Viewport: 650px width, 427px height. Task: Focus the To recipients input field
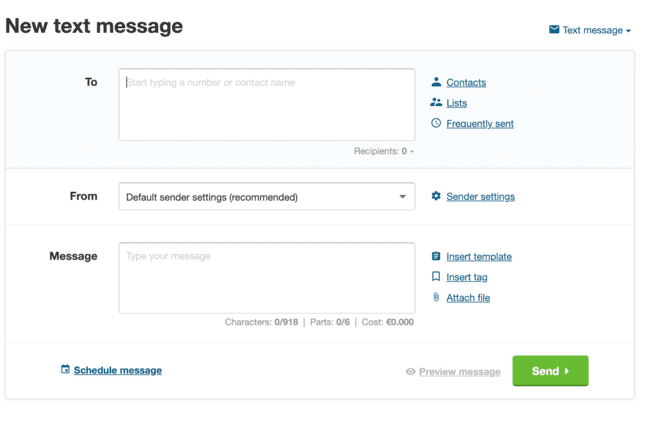tap(266, 104)
